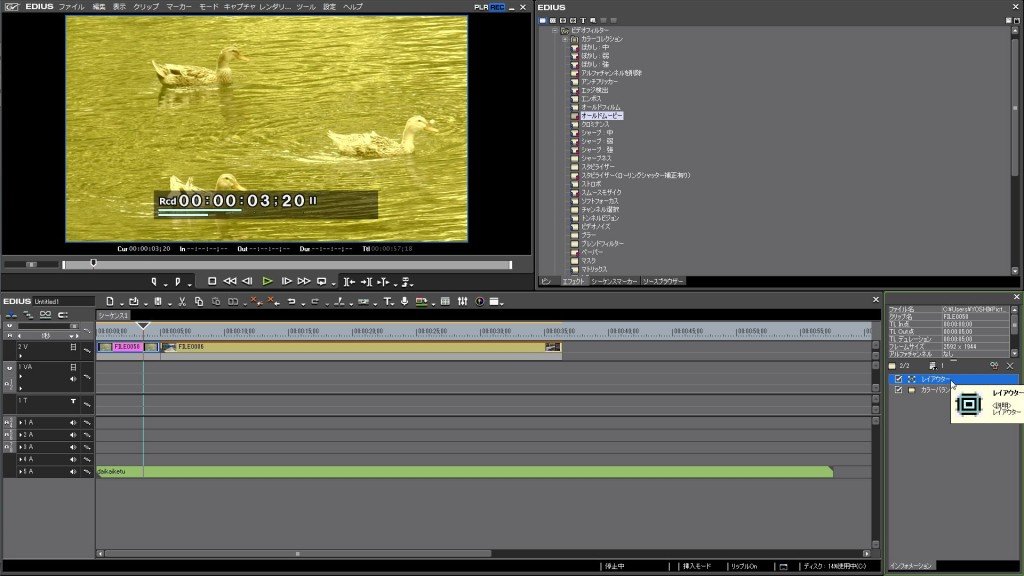Step to previous frame in player
Image resolution: width=1024 pixels, height=576 pixels.
pos(248,281)
